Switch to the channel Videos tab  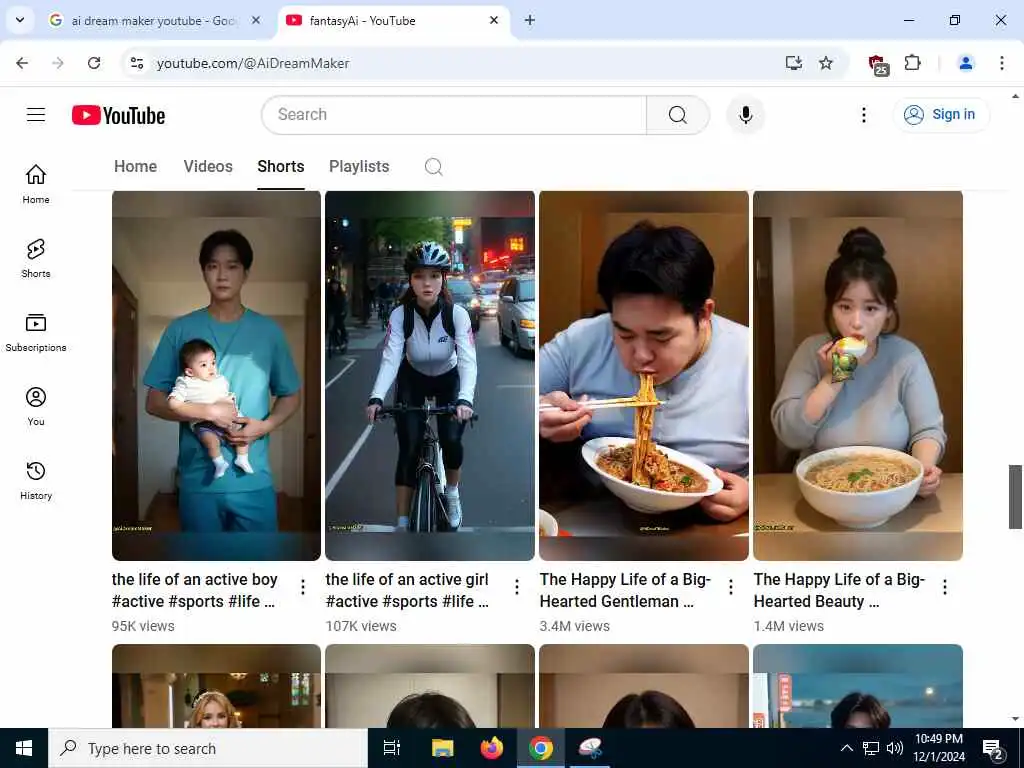pos(208,167)
